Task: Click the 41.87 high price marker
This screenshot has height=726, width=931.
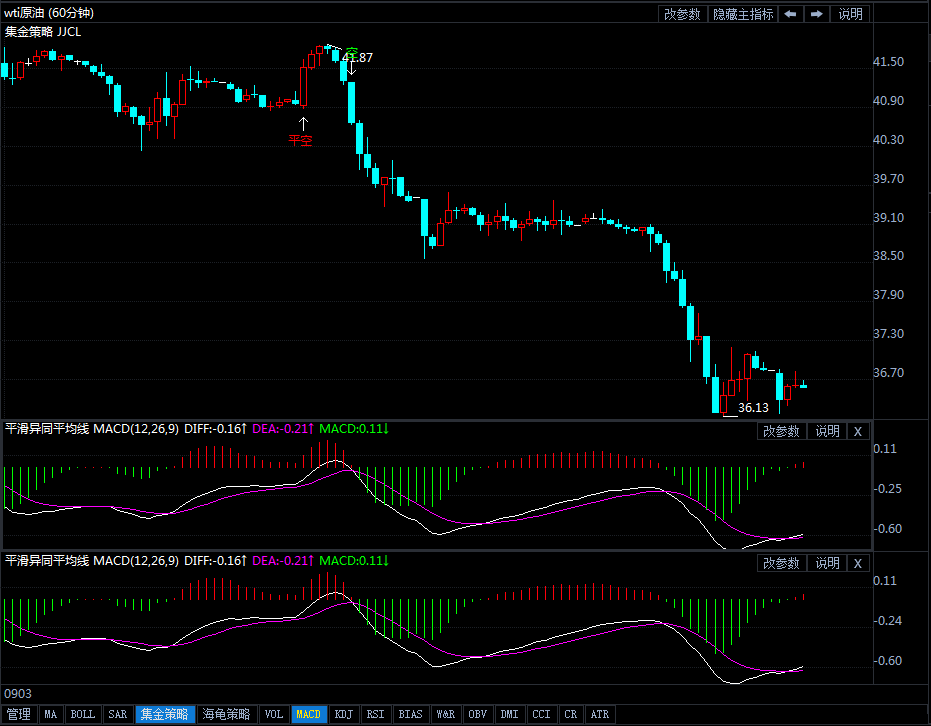Action: tap(357, 58)
